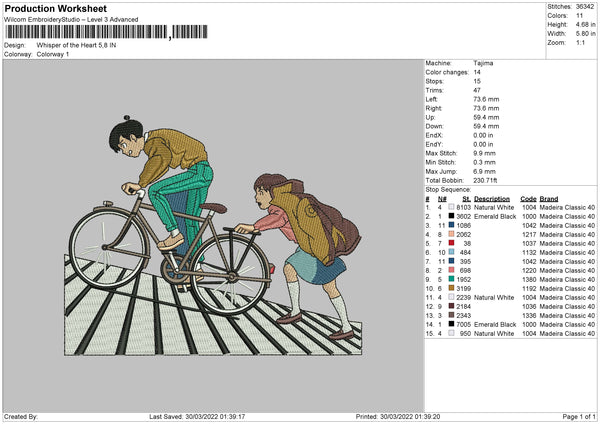Select the teal green swatch in stop row 9
Viewport: 600px width, 424px height.
pos(452,279)
